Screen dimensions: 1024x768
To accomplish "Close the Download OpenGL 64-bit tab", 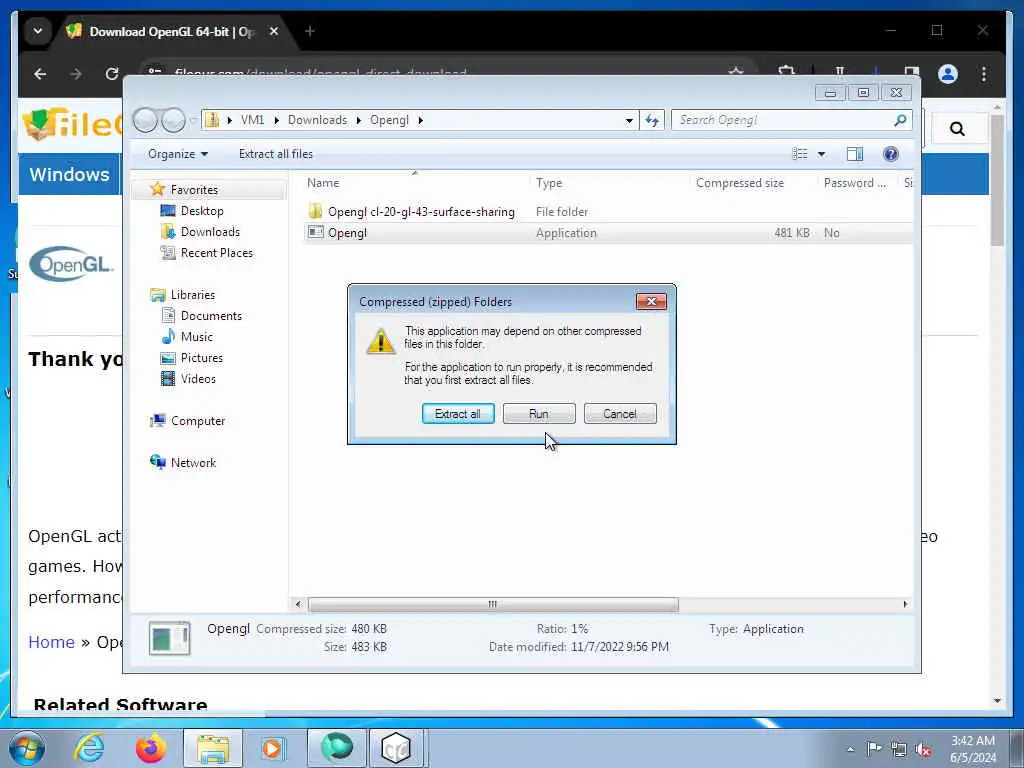I will coord(274,31).
